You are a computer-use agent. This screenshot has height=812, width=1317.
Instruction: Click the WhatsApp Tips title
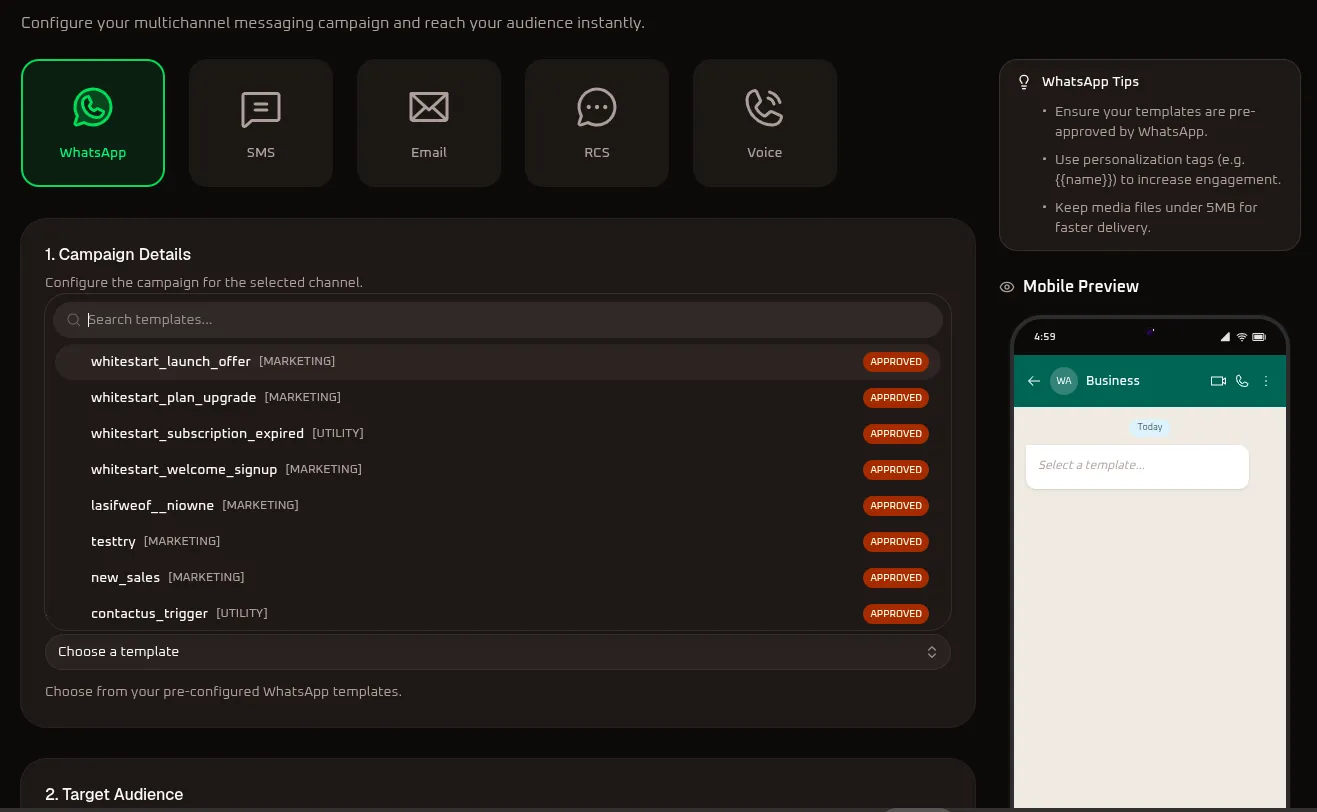[1090, 82]
